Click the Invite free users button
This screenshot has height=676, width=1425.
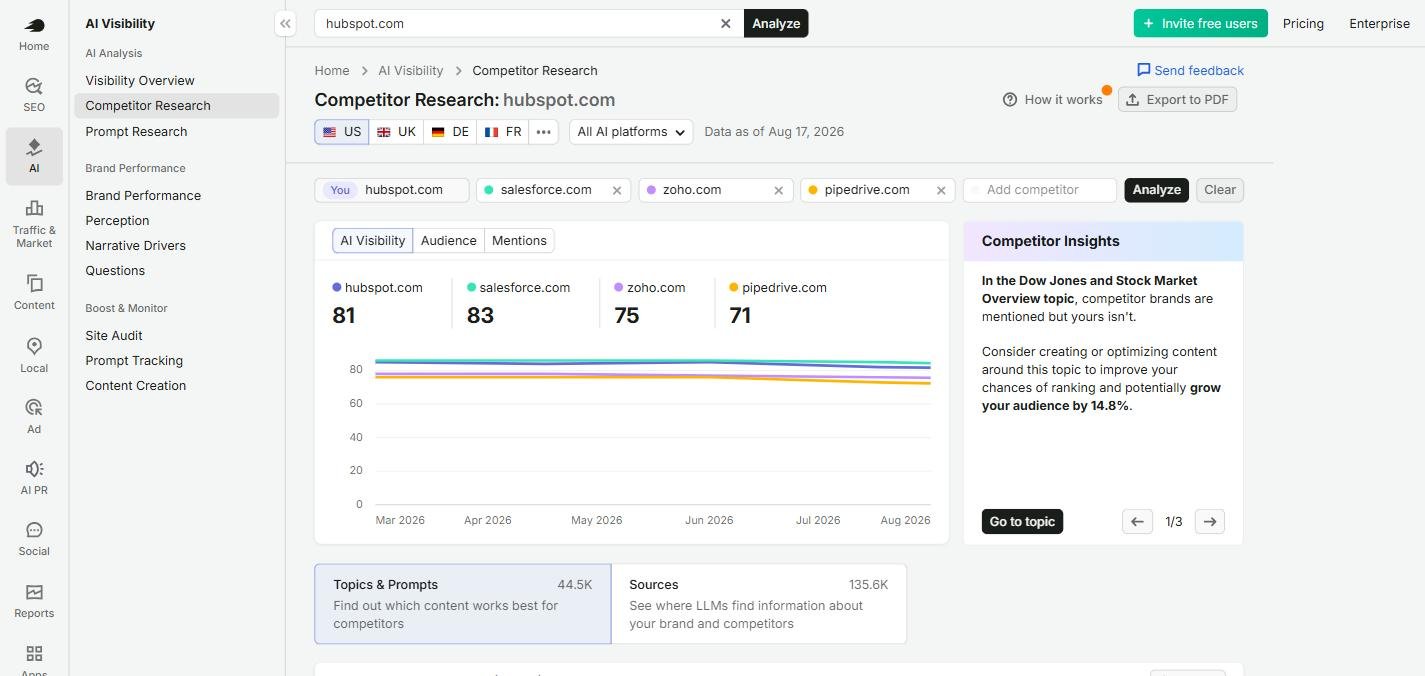(x=1200, y=23)
